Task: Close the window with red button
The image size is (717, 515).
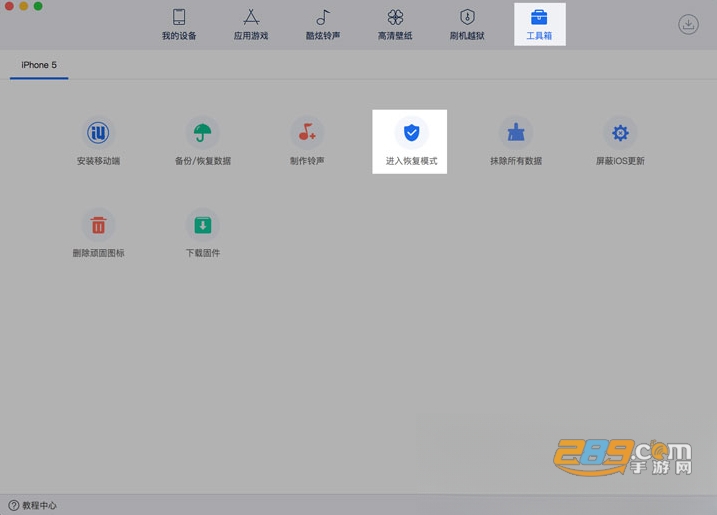Action: 9,6
